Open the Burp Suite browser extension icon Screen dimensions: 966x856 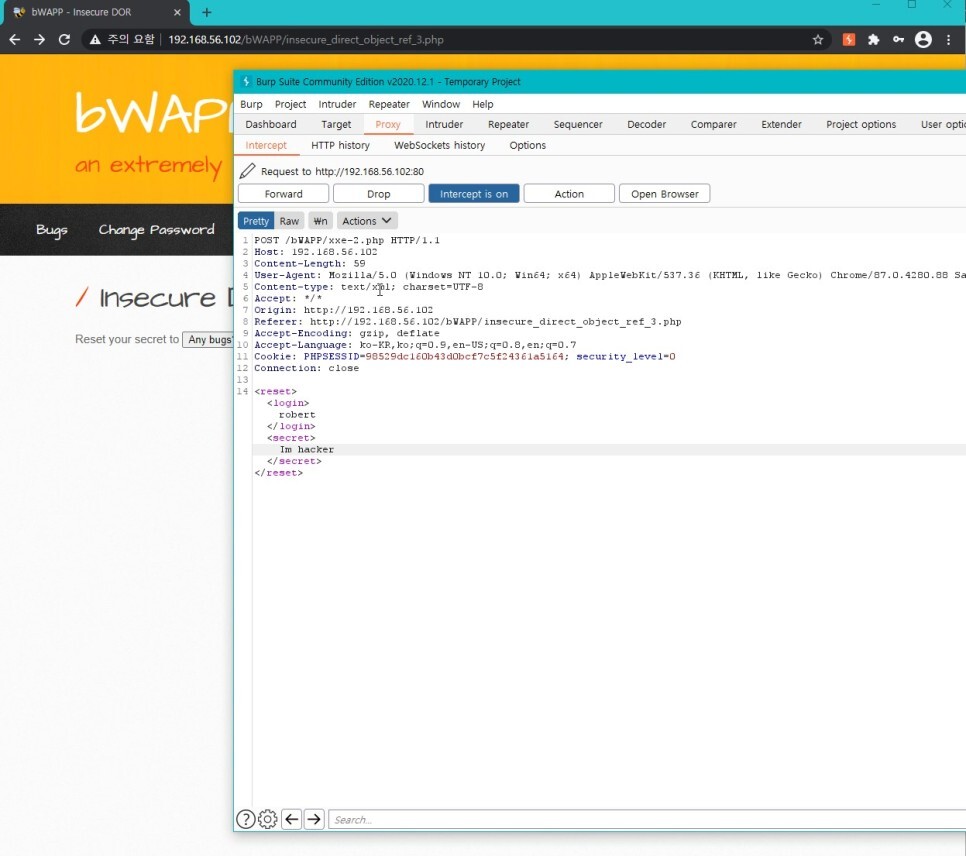point(849,40)
